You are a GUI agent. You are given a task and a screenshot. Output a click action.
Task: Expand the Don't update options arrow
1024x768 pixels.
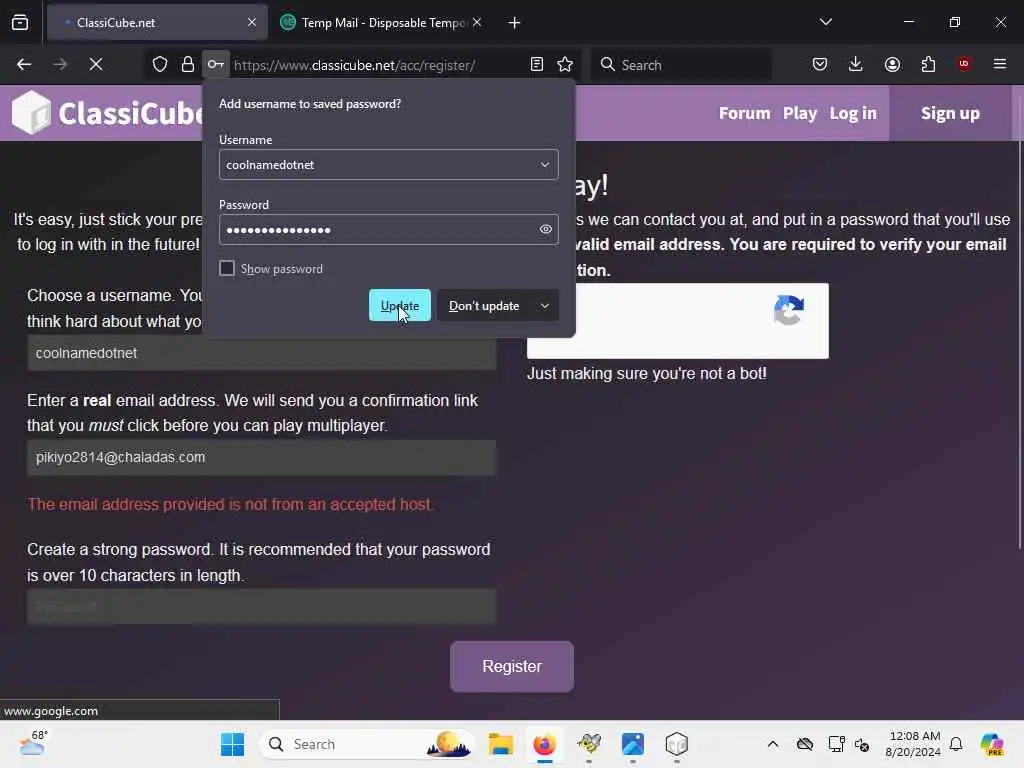(545, 306)
